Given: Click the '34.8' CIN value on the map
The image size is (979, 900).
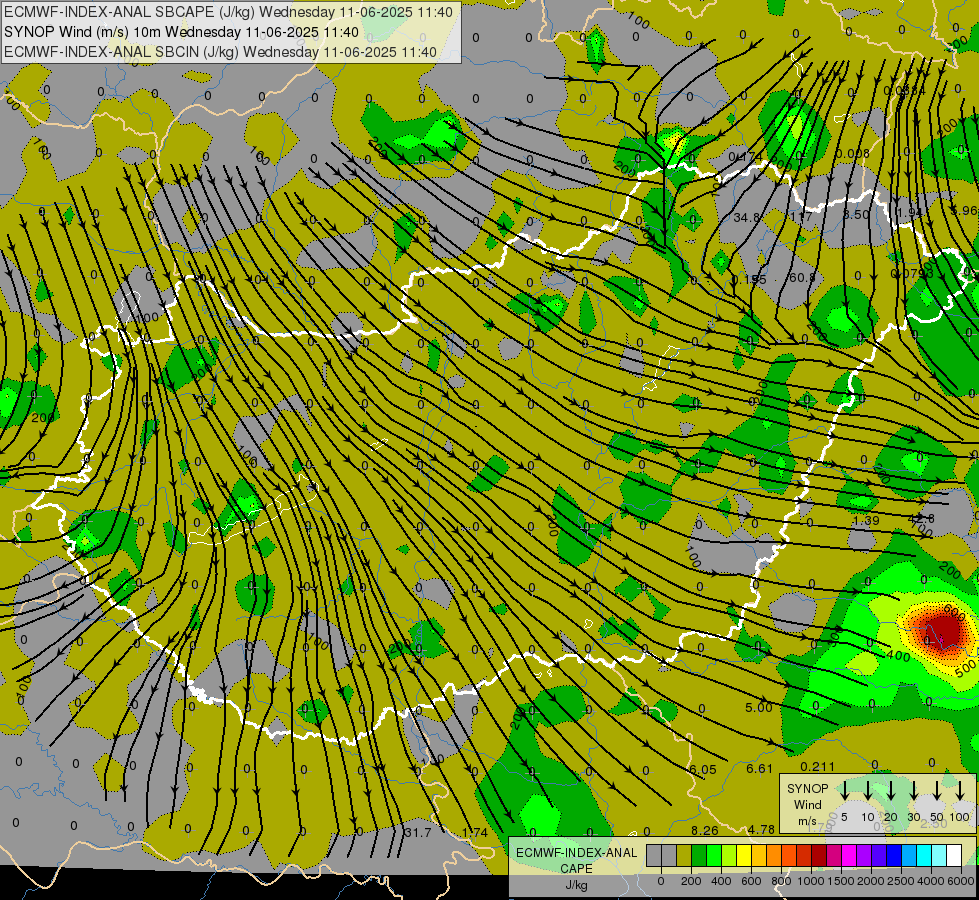Looking at the screenshot, I should pos(747,217).
